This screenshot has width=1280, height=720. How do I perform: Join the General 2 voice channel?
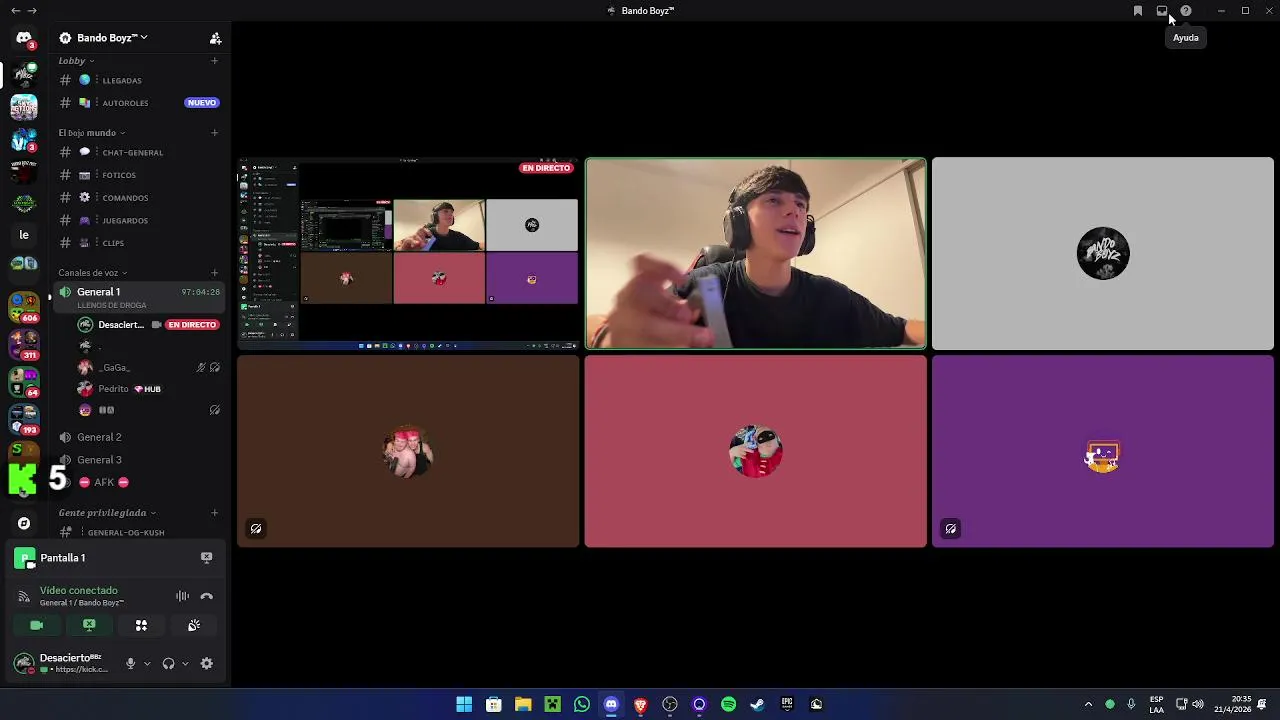[138, 437]
